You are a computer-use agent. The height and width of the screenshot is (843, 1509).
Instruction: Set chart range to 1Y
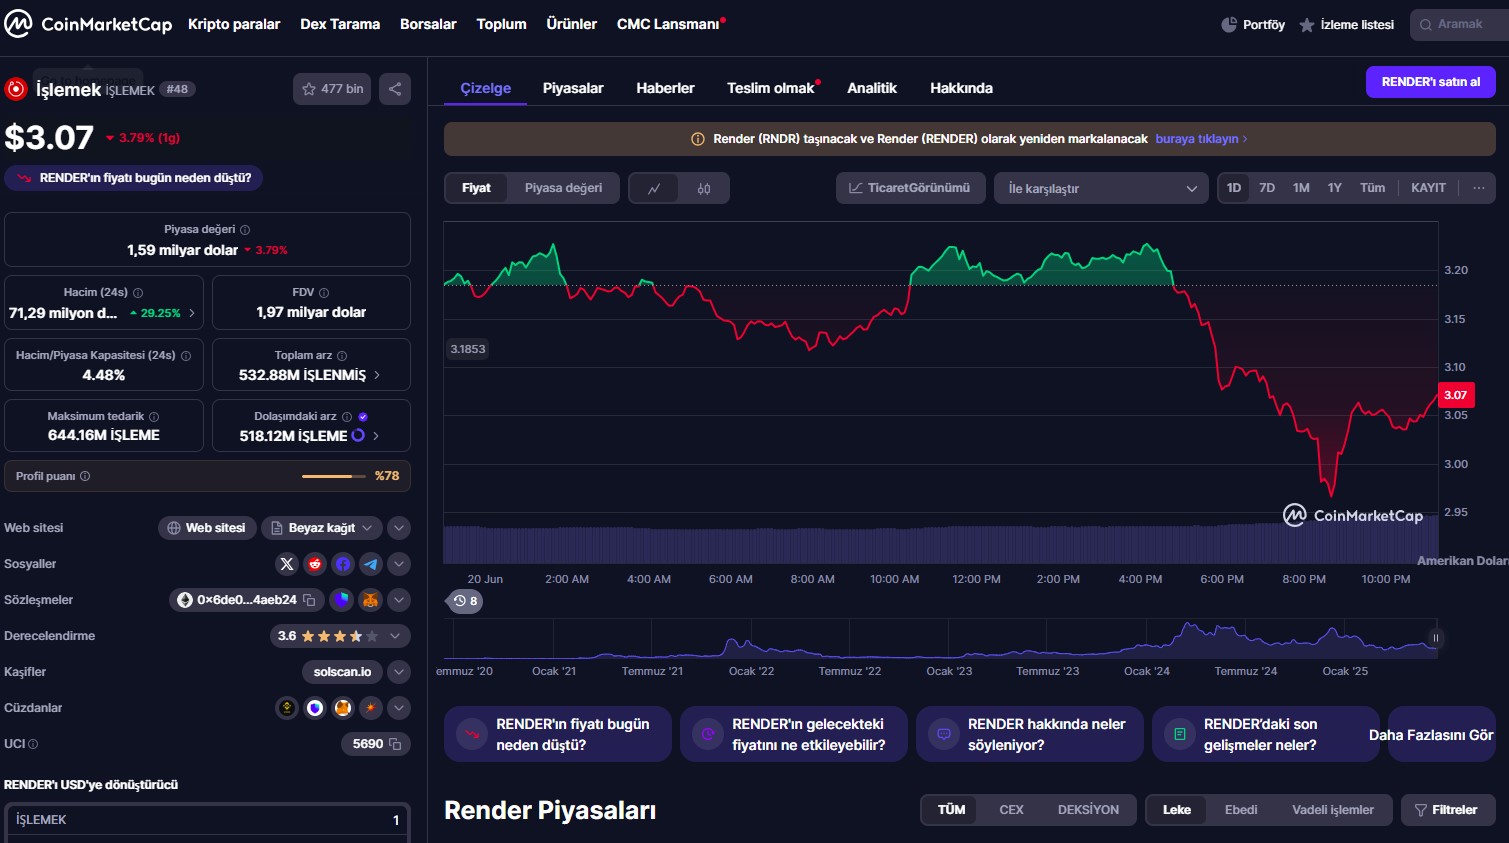tap(1334, 188)
